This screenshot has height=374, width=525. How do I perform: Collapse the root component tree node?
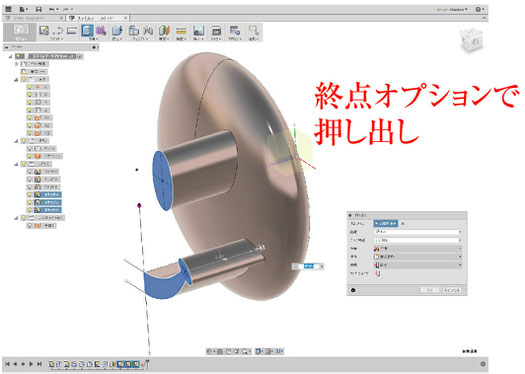10,56
